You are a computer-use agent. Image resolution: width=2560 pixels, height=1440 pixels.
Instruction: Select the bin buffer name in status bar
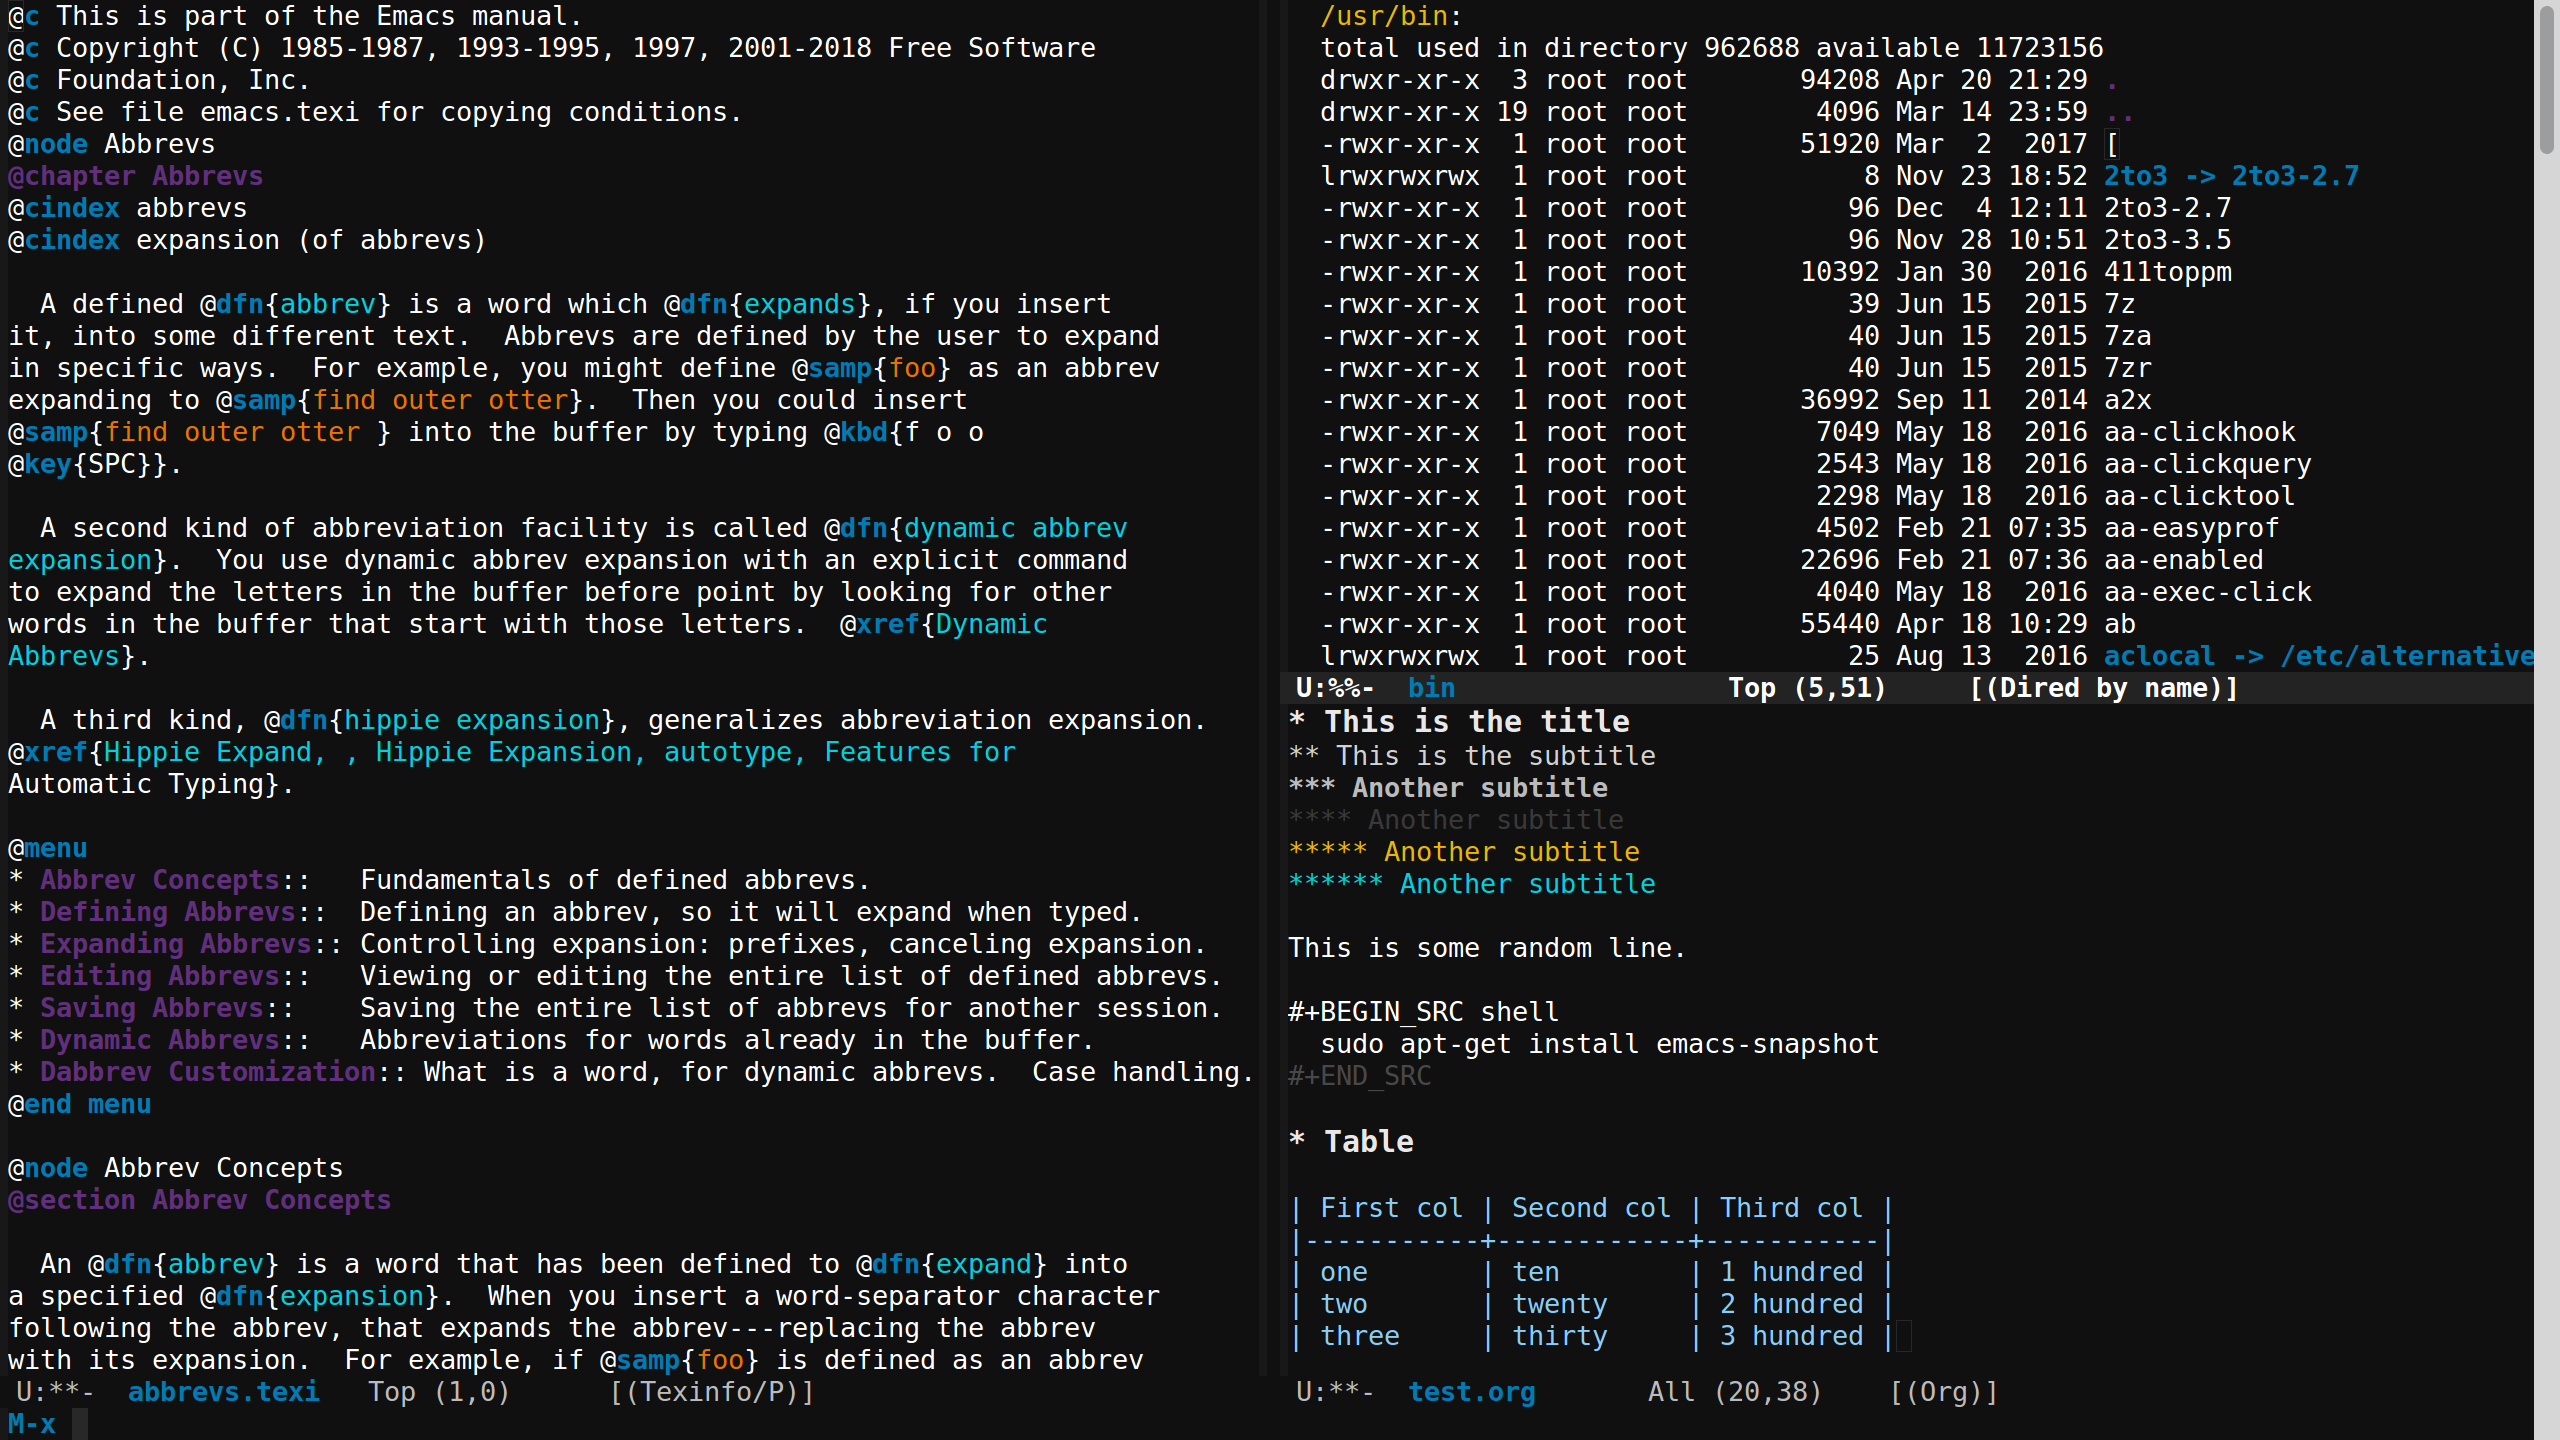point(1428,687)
